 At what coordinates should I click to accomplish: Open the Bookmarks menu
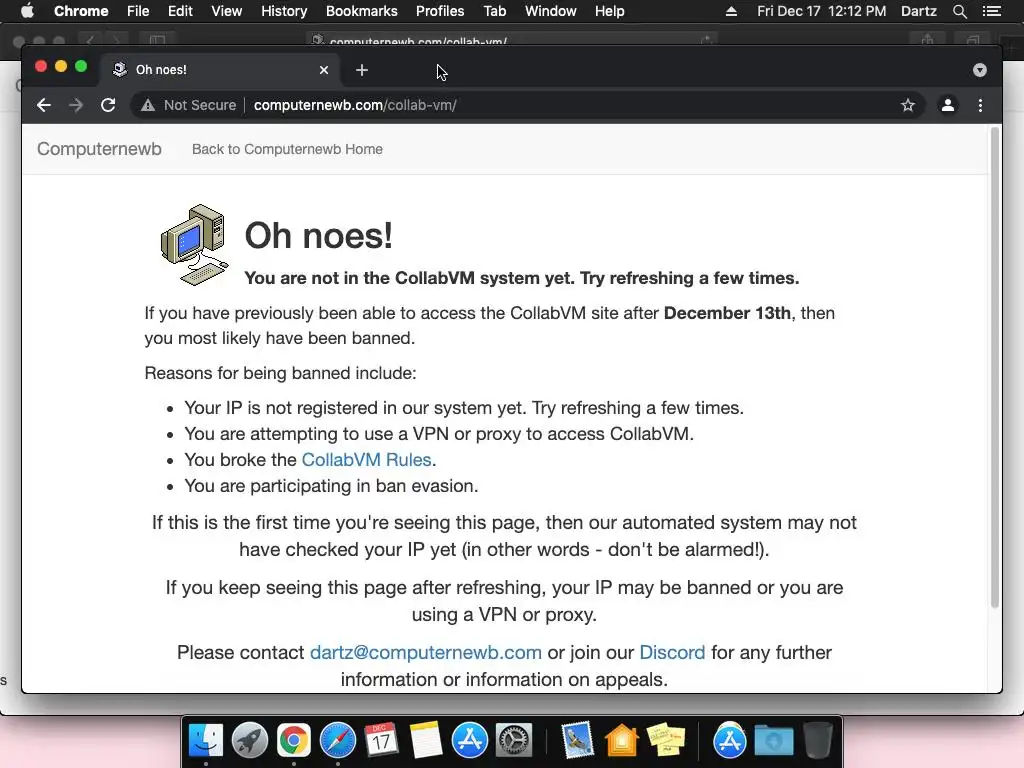(362, 11)
